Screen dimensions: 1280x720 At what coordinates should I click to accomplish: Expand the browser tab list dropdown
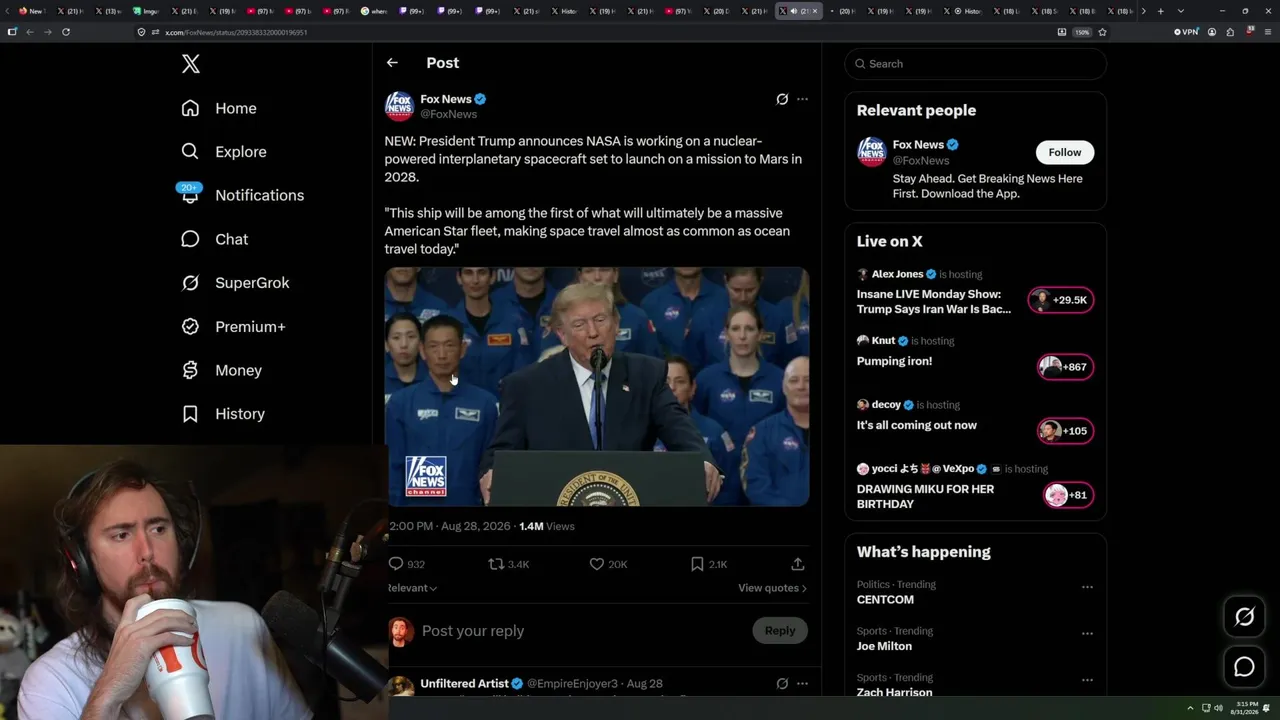pyautogui.click(x=1181, y=11)
